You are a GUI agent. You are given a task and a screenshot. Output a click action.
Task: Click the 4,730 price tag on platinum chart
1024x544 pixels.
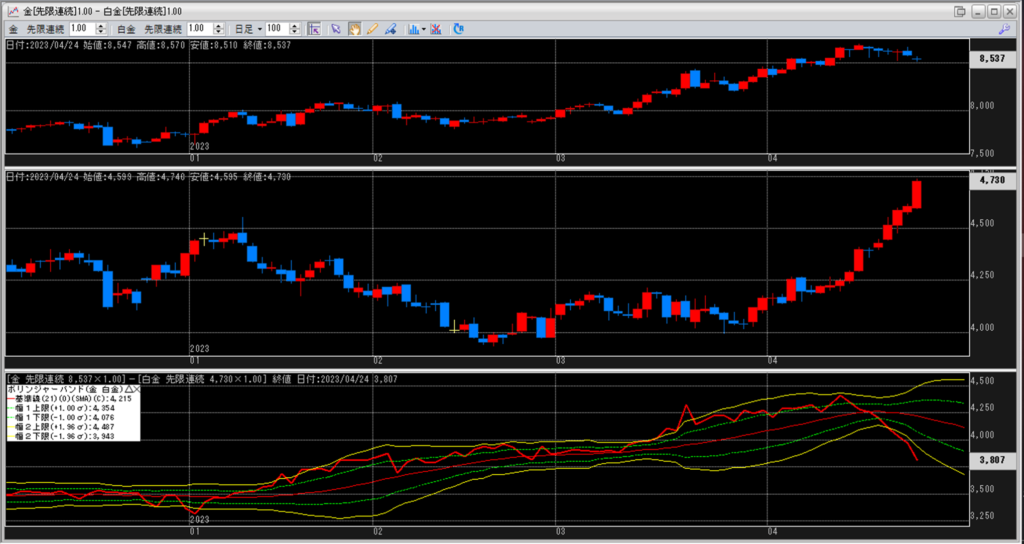(991, 181)
